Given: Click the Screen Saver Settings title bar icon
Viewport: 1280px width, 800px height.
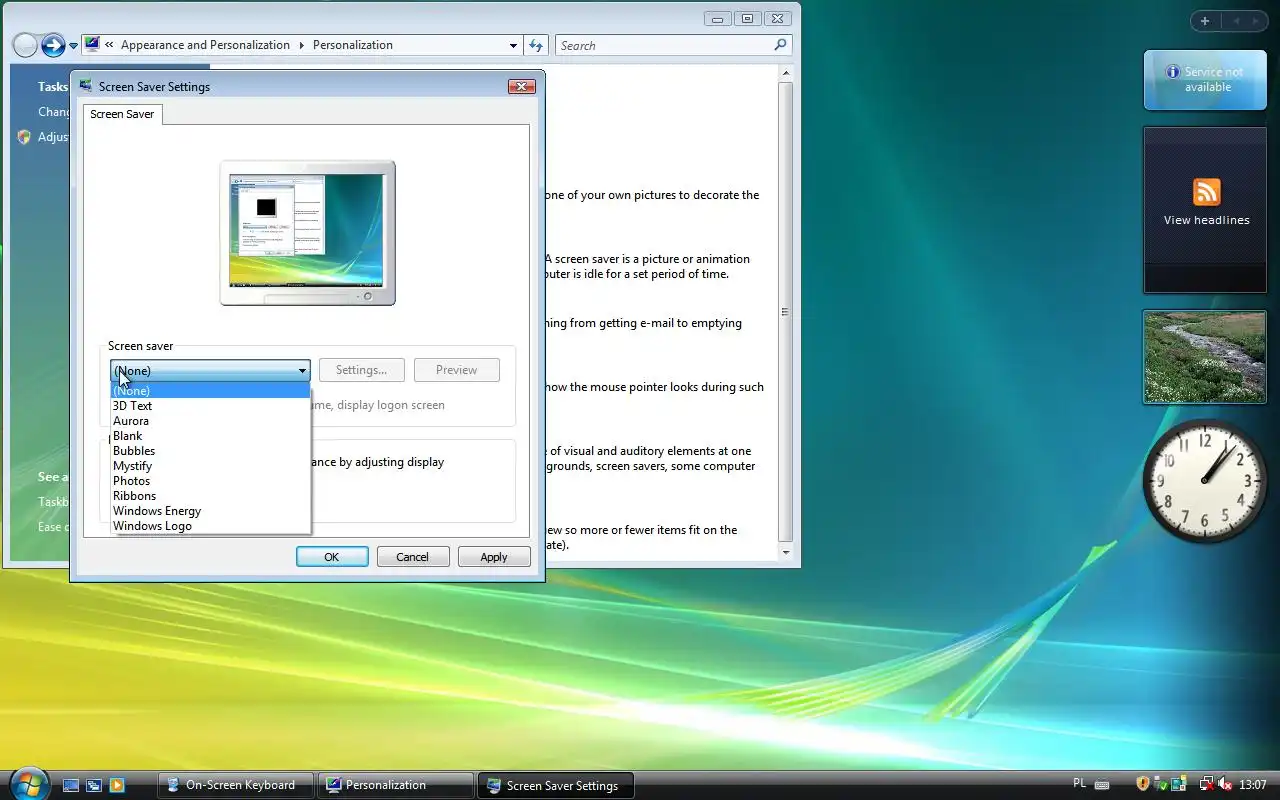Looking at the screenshot, I should point(86,86).
